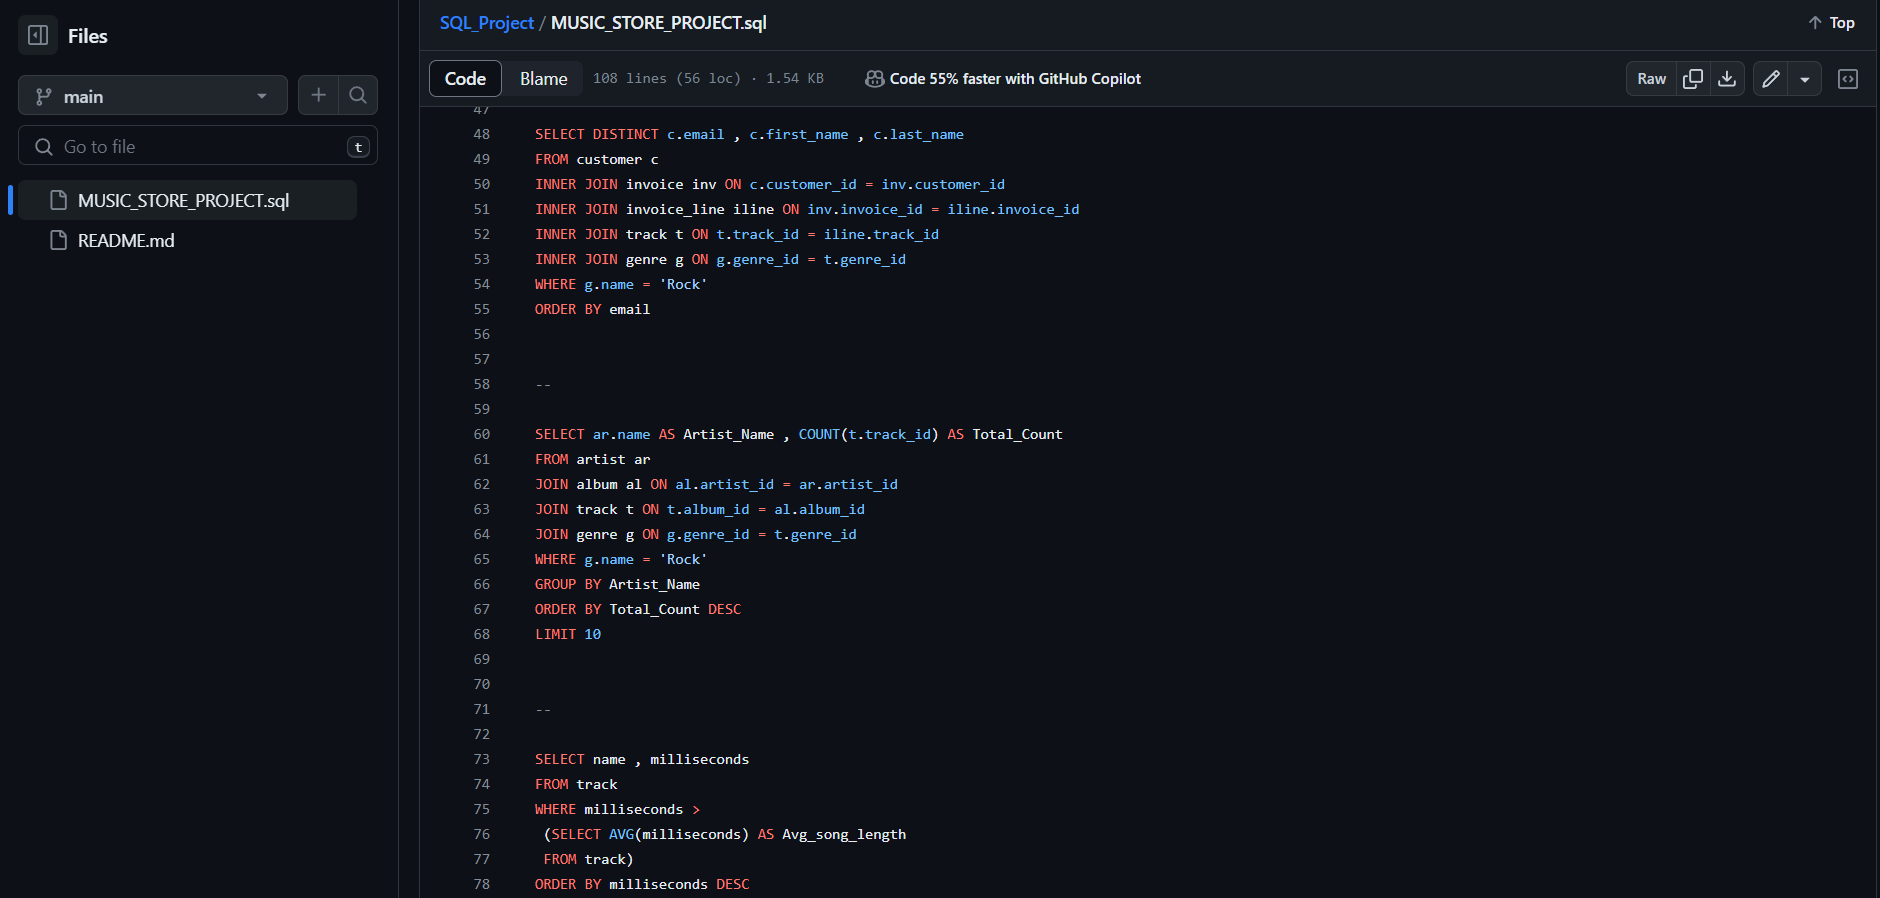Image resolution: width=1880 pixels, height=898 pixels.
Task: Click the add file plus icon
Action: pyautogui.click(x=318, y=96)
